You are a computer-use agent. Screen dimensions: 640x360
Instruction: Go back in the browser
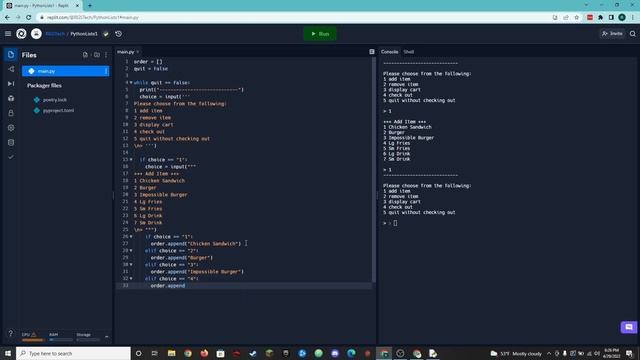7,18
